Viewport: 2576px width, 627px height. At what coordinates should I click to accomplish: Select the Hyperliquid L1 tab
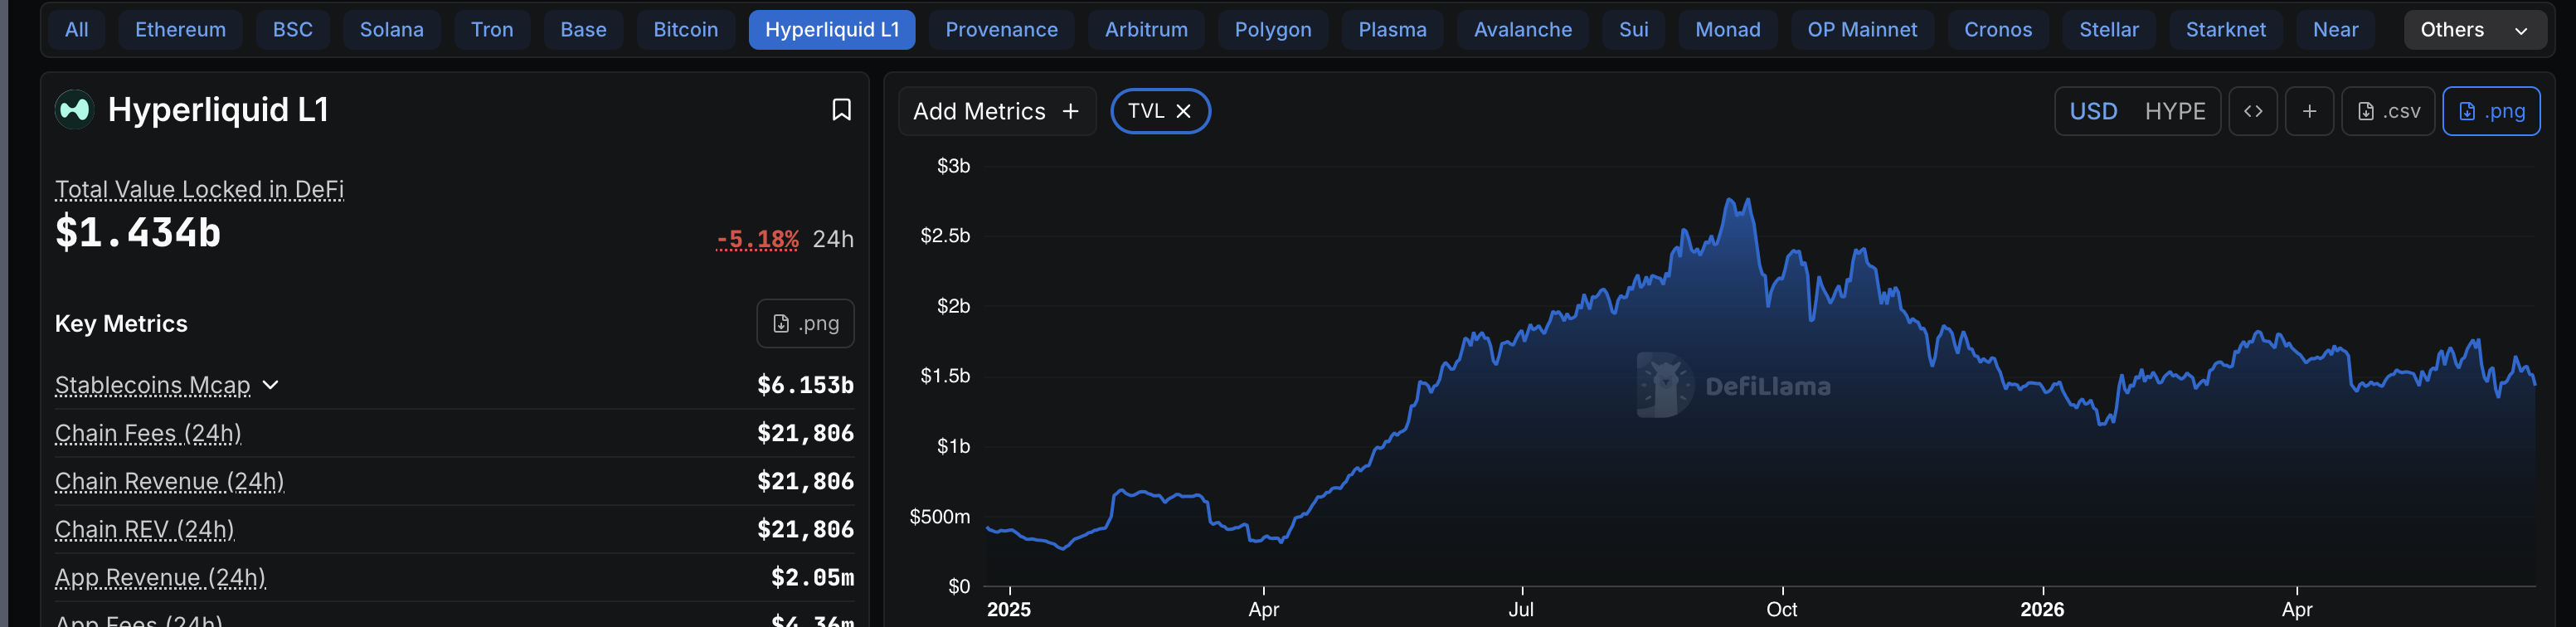point(832,30)
